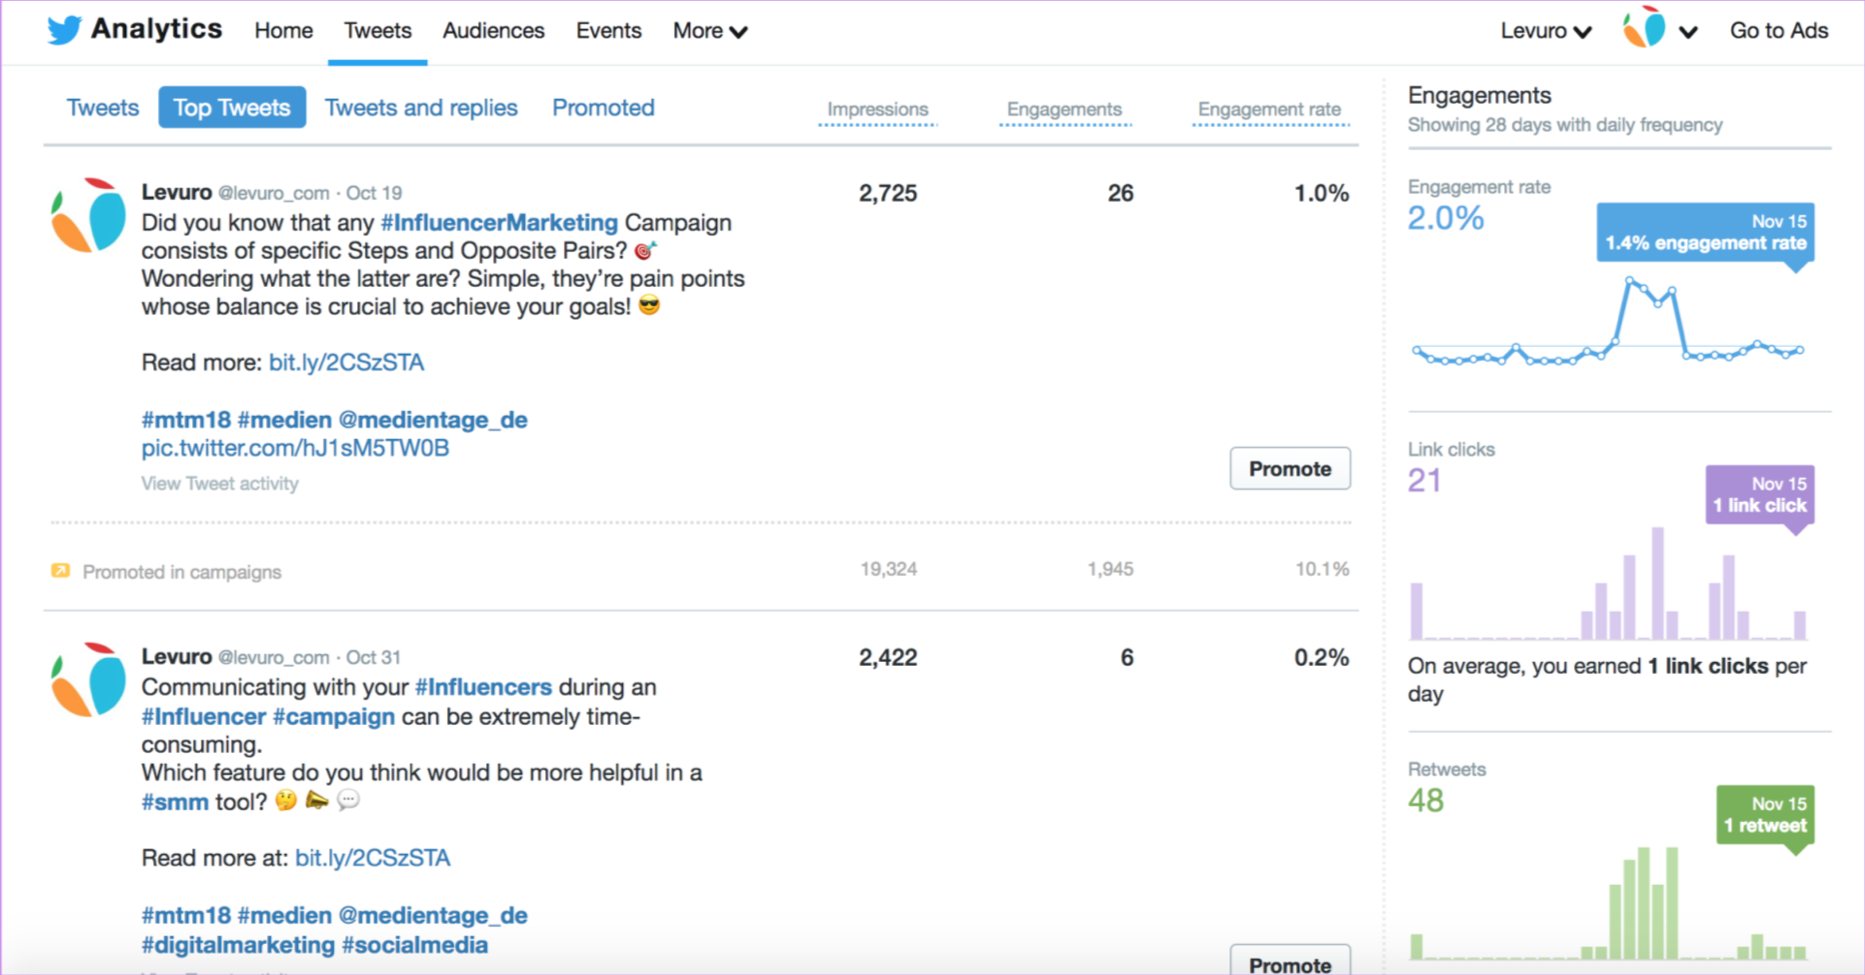Image resolution: width=1865 pixels, height=975 pixels.
Task: Open the profile menu chevron
Action: point(1688,32)
